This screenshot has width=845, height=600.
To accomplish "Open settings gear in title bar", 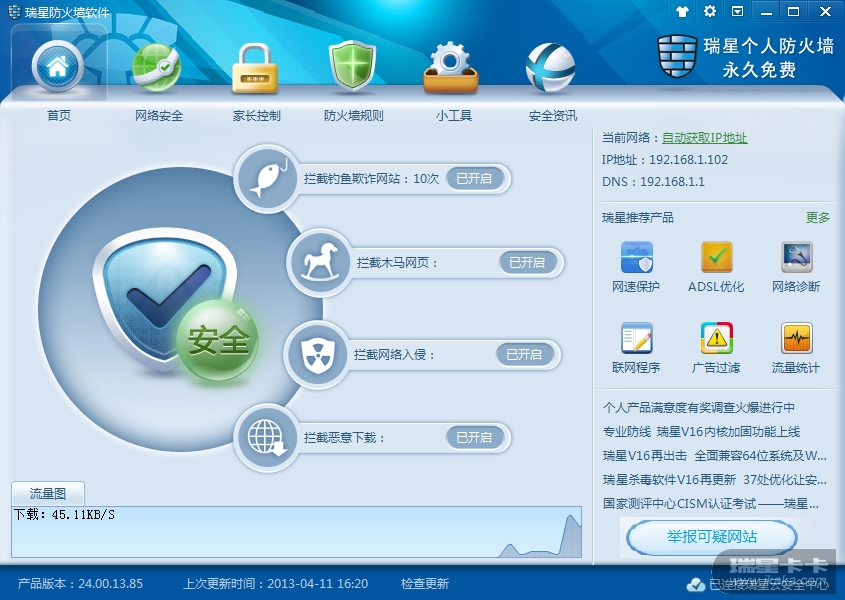I will click(x=710, y=11).
